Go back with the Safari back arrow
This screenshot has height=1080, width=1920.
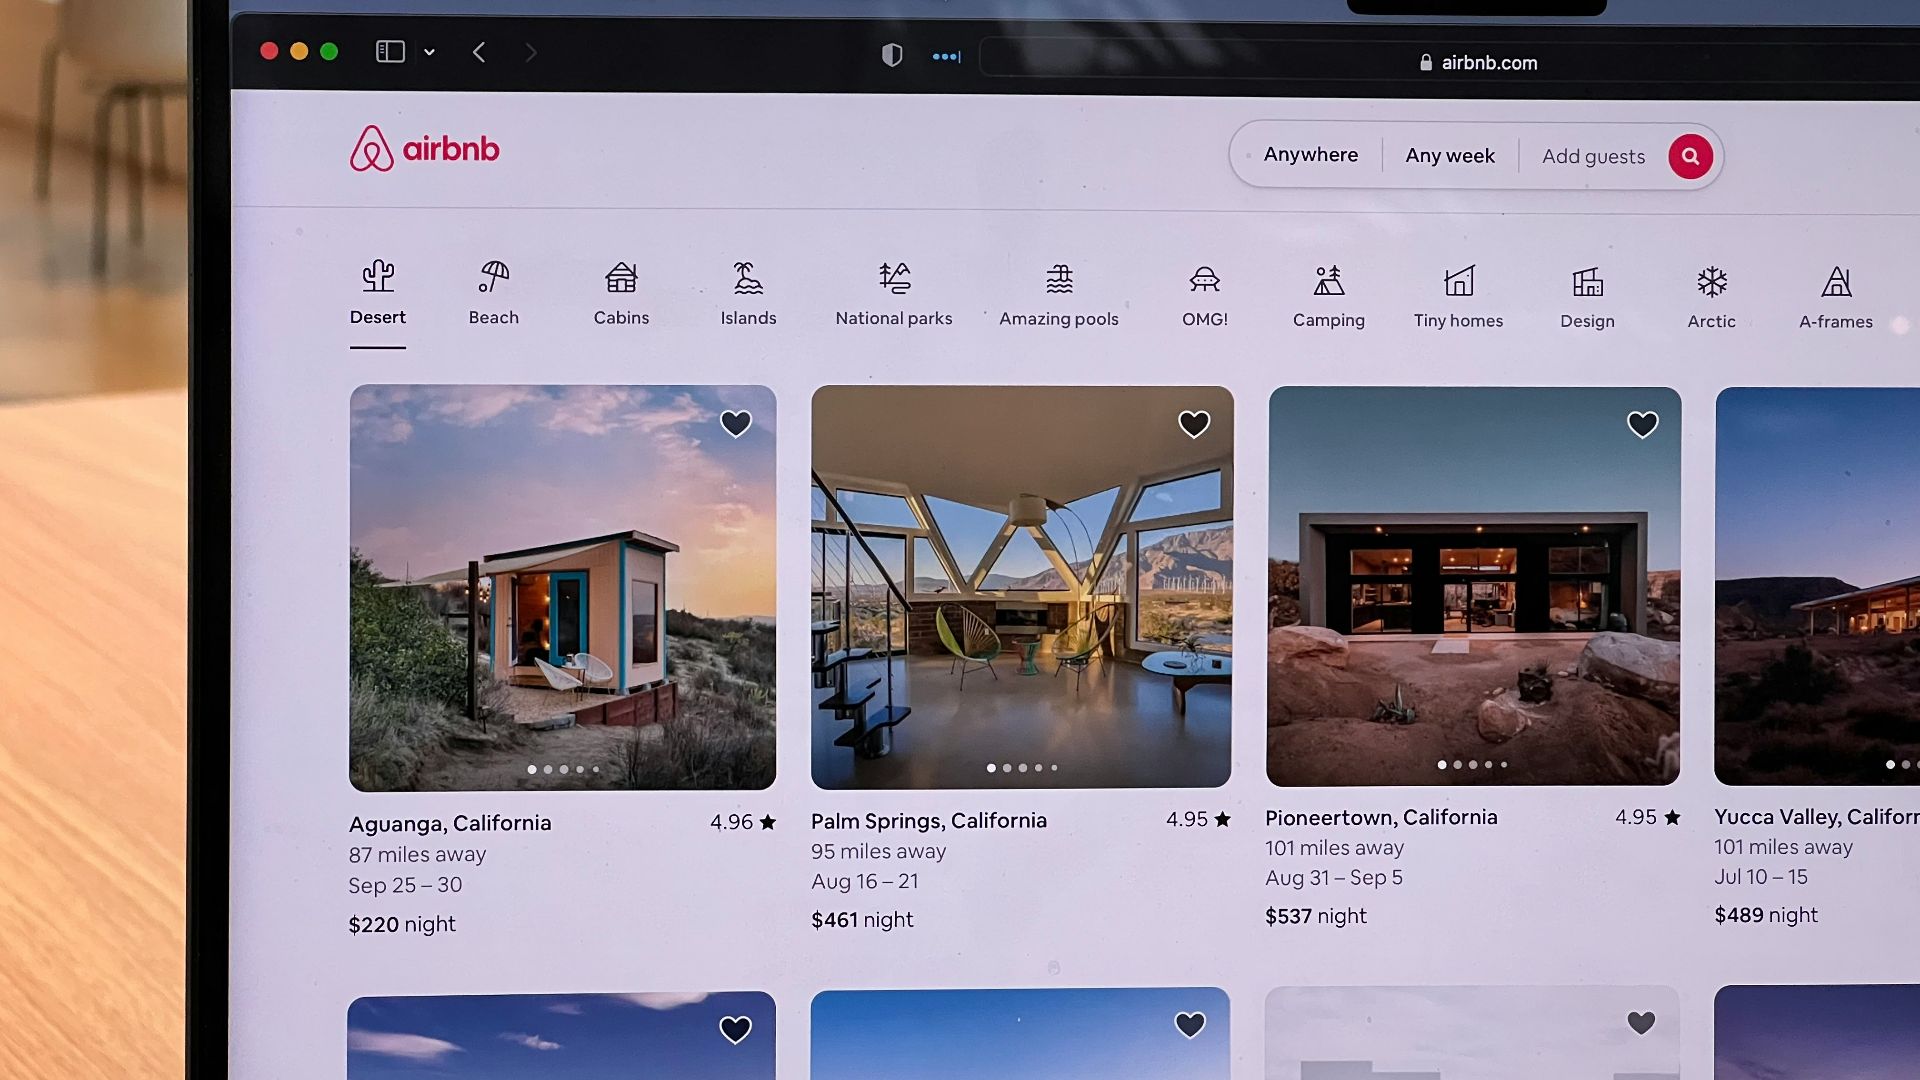[479, 52]
